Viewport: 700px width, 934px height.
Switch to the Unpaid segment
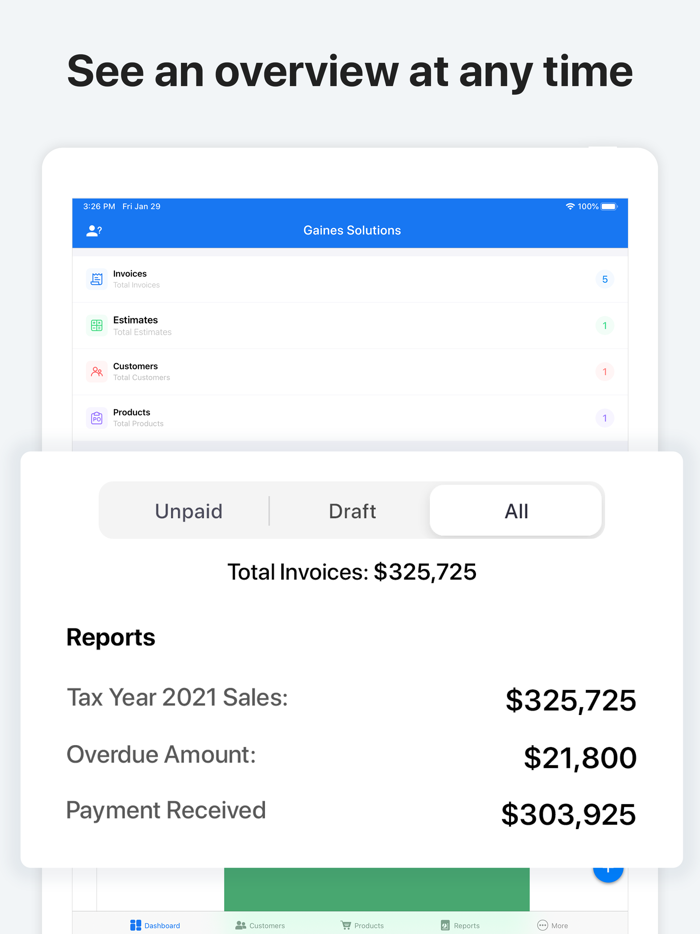[188, 511]
